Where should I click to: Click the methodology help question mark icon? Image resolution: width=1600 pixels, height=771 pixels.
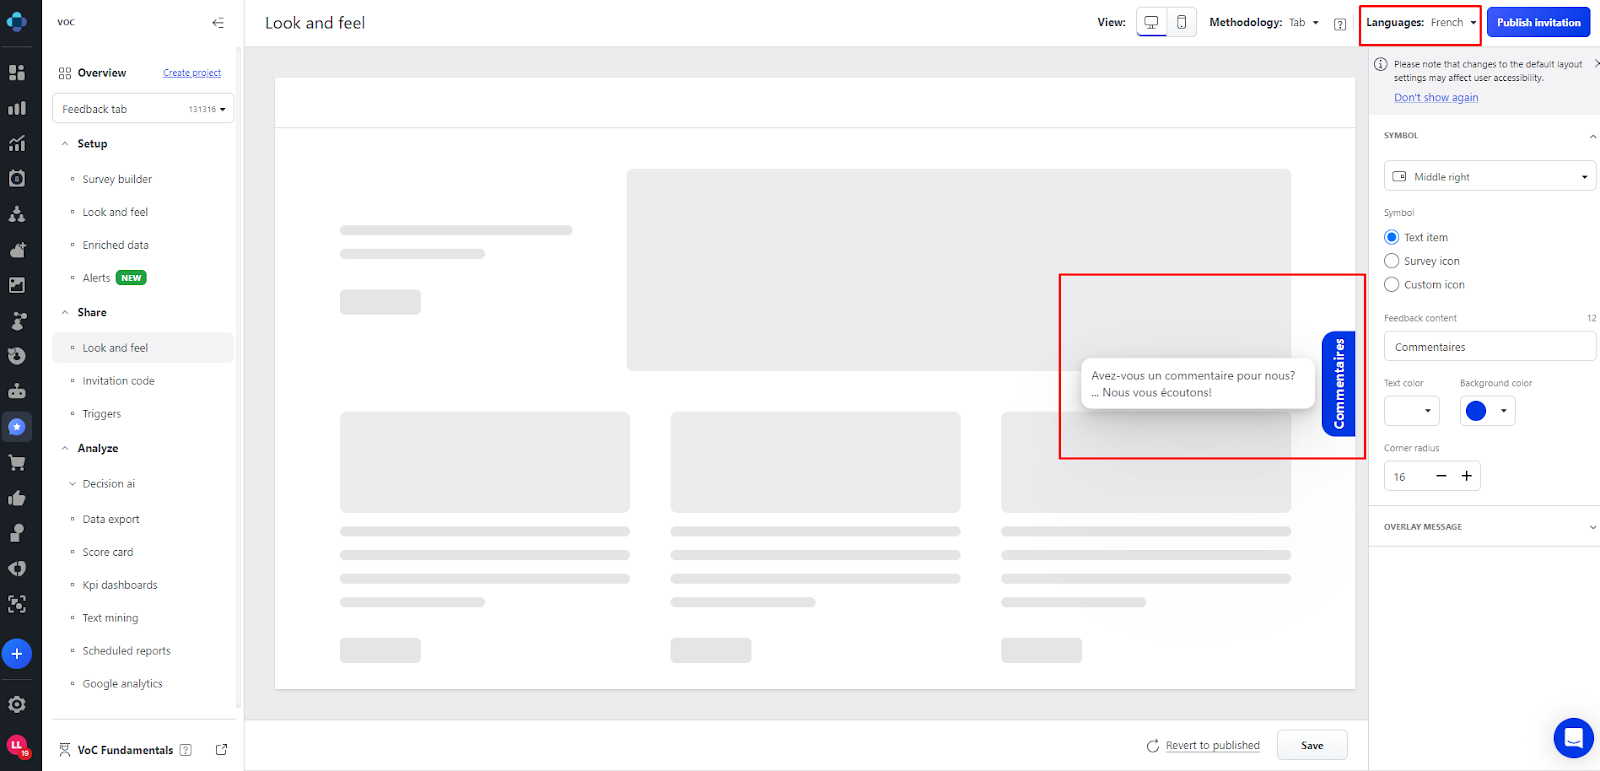tap(1340, 24)
